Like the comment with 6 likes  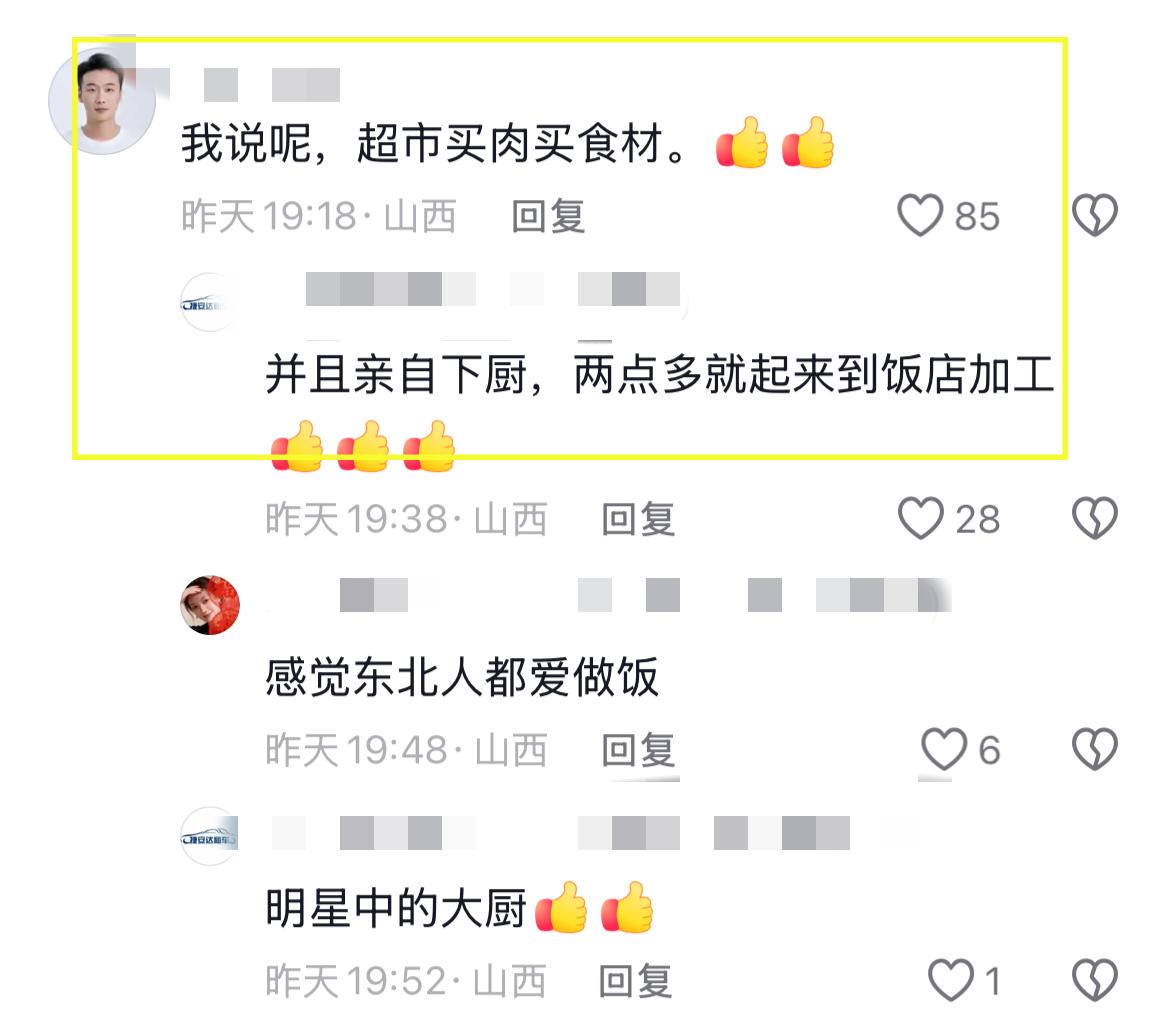[x=943, y=749]
